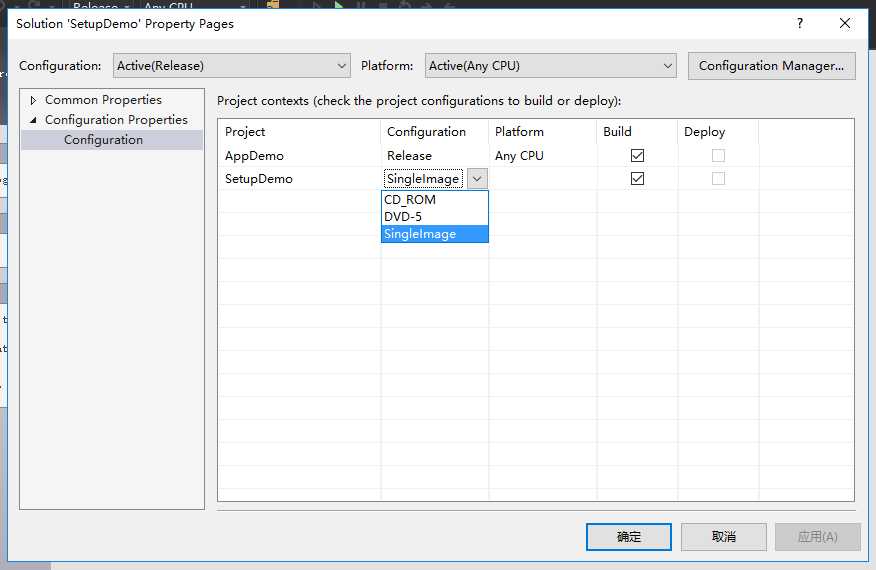Choose CD_ROM from the dropdown list

435,200
